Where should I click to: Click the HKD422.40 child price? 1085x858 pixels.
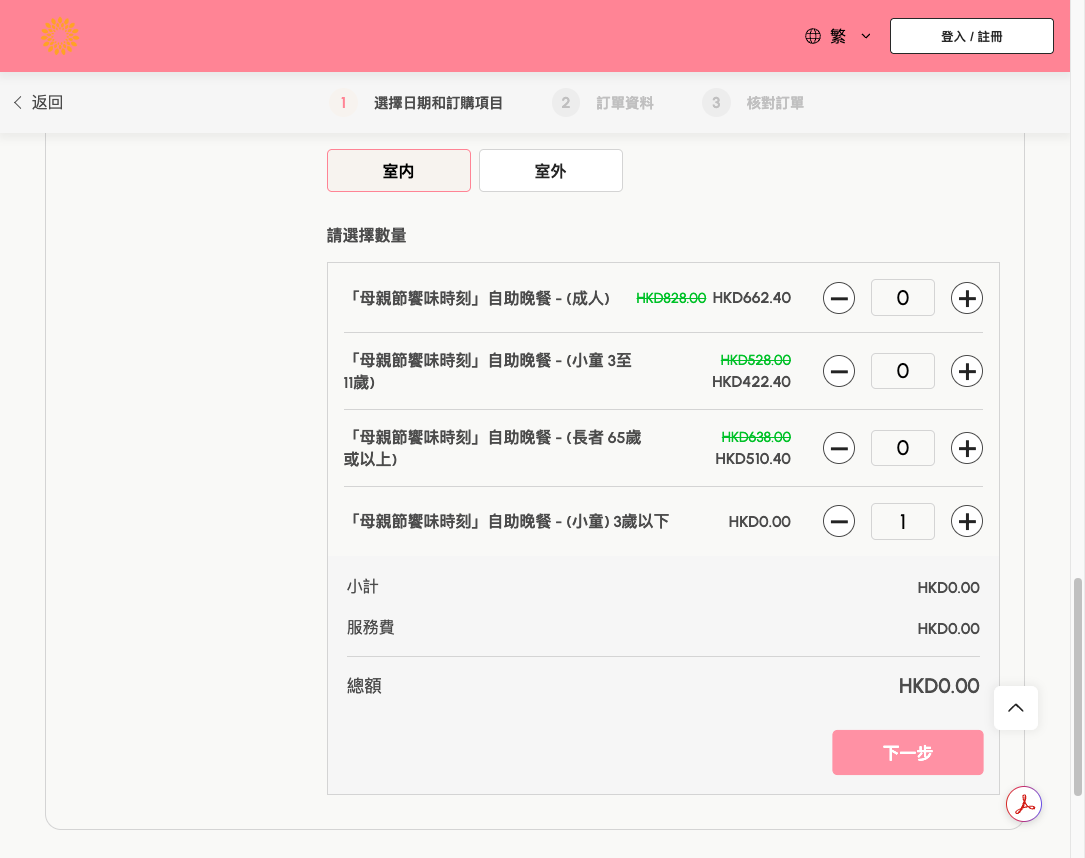[751, 382]
